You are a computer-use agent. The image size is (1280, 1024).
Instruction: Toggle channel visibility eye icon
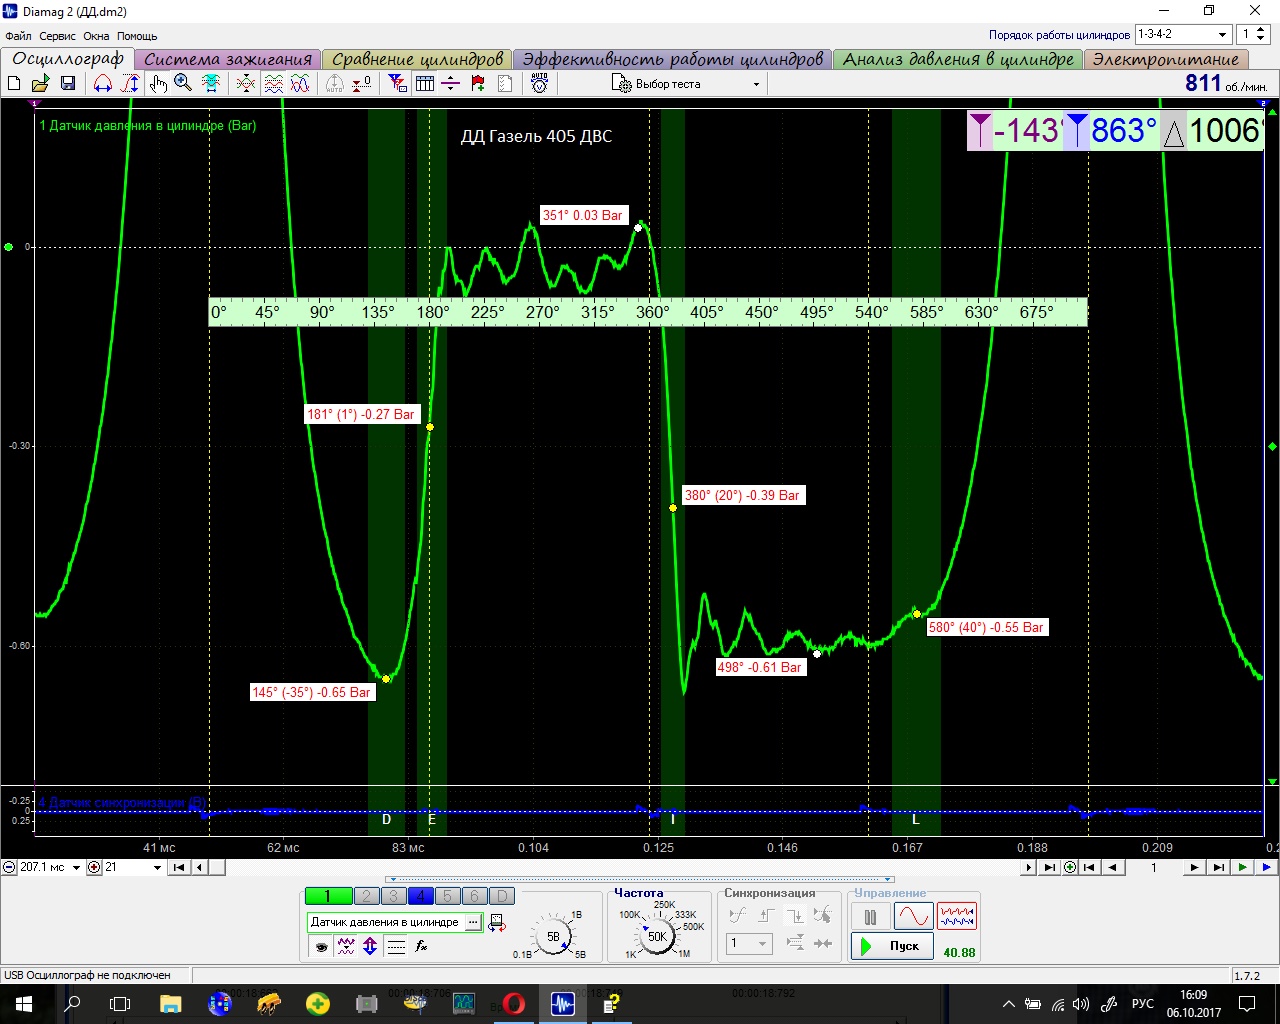click(x=320, y=946)
